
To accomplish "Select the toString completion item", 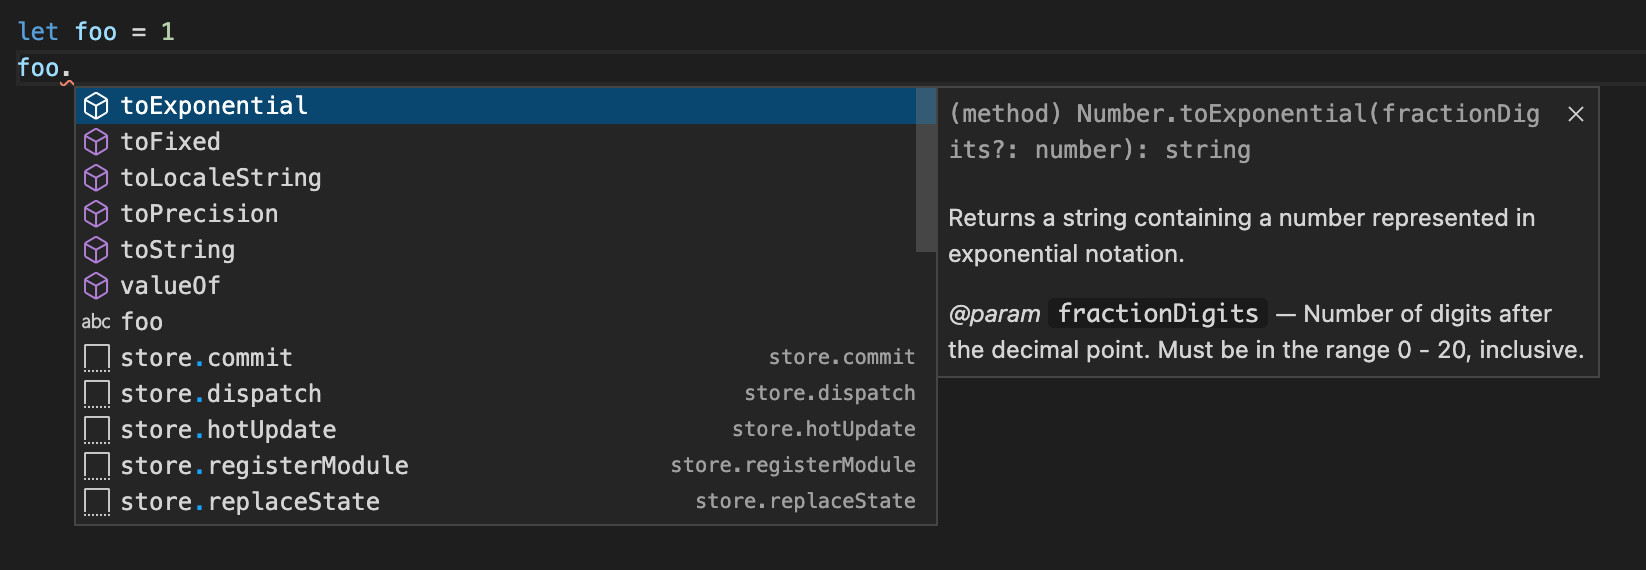I will coord(178,250).
